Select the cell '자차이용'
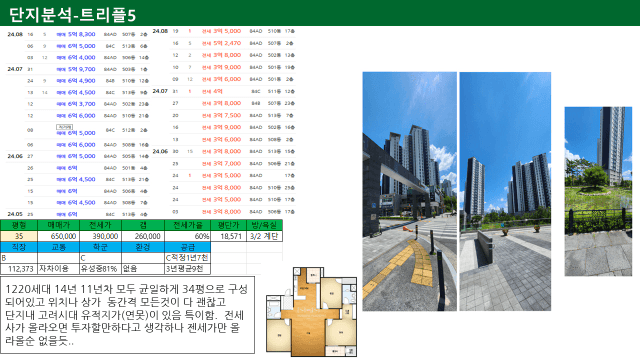This screenshot has height=360, width=640. tap(59, 269)
